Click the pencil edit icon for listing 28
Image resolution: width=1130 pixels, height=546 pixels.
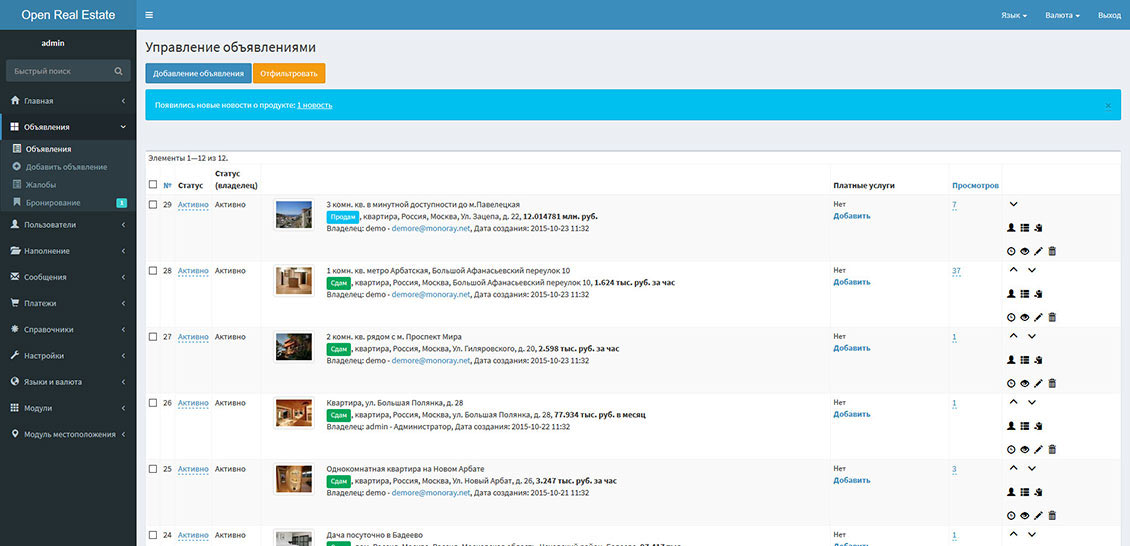pos(1038,317)
